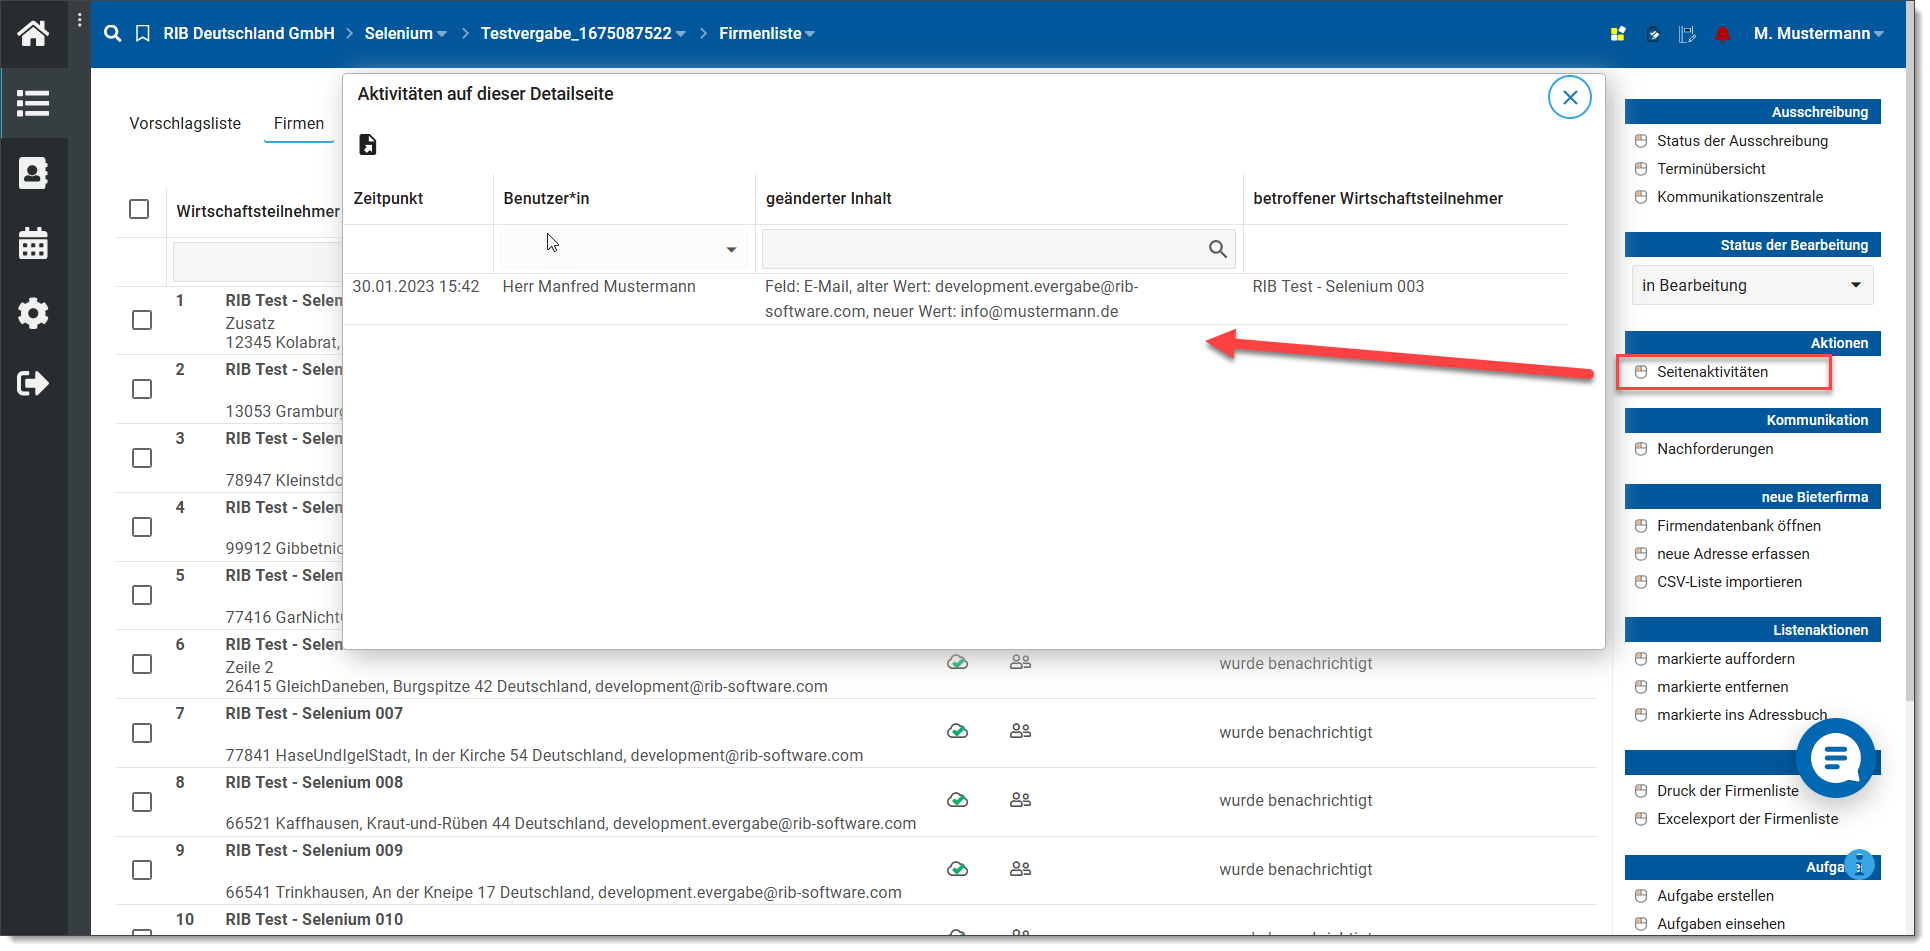Open the calendar icon in sidebar

click(33, 243)
